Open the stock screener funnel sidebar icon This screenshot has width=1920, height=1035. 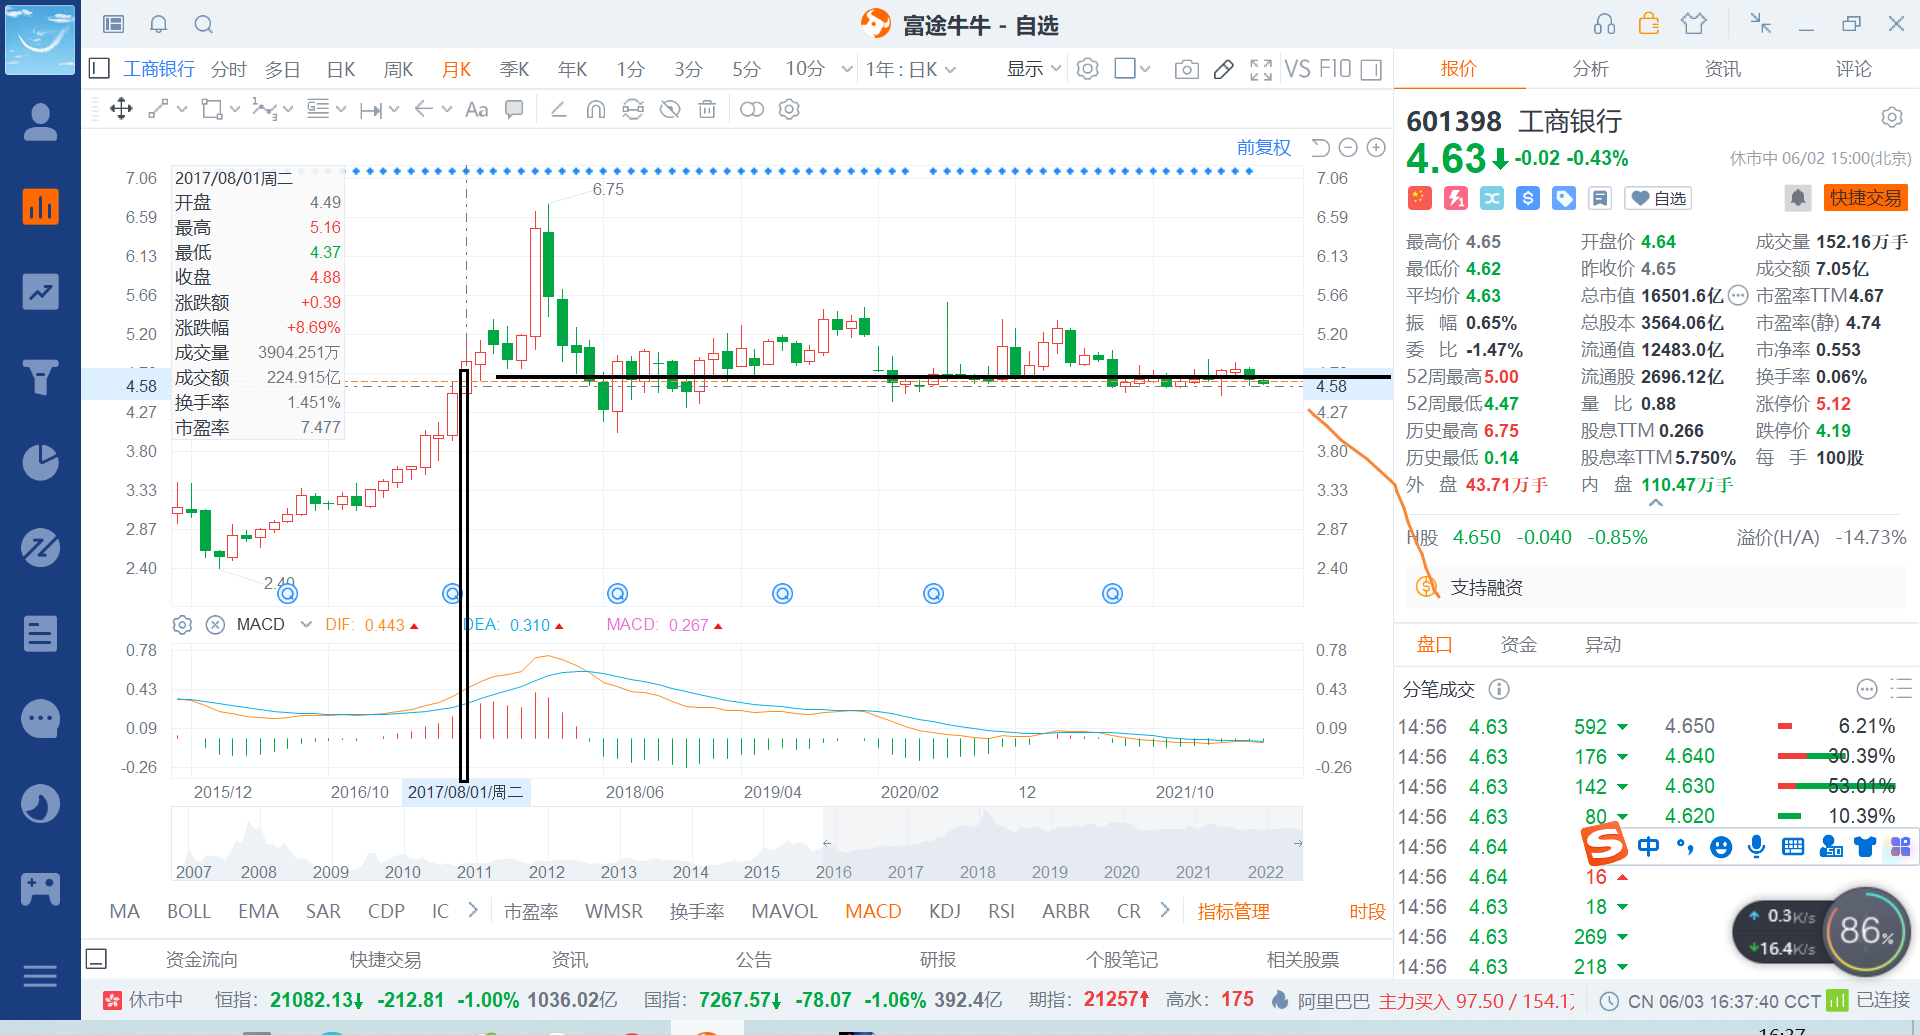click(40, 377)
